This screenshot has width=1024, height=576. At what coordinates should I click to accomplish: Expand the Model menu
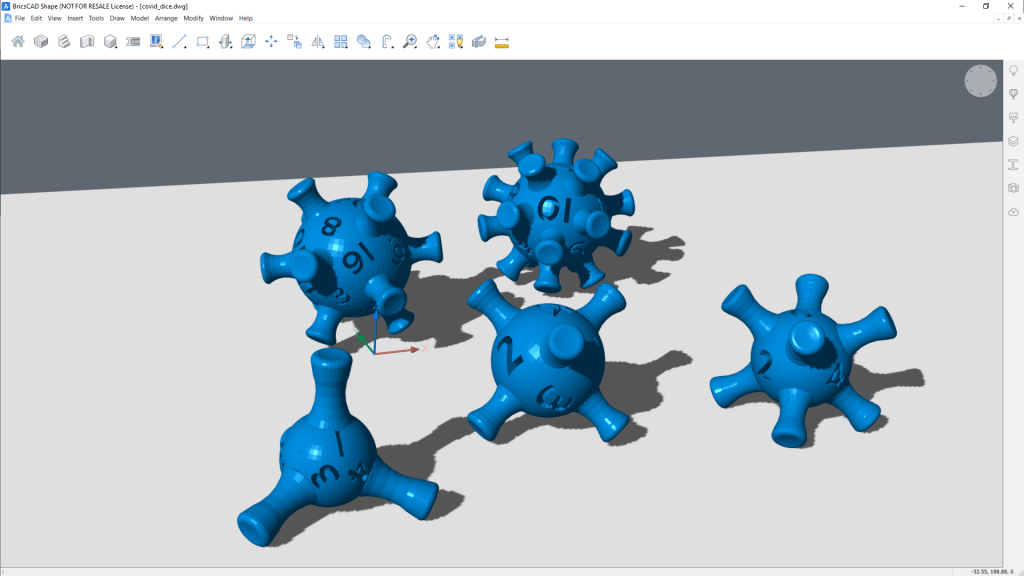140,18
